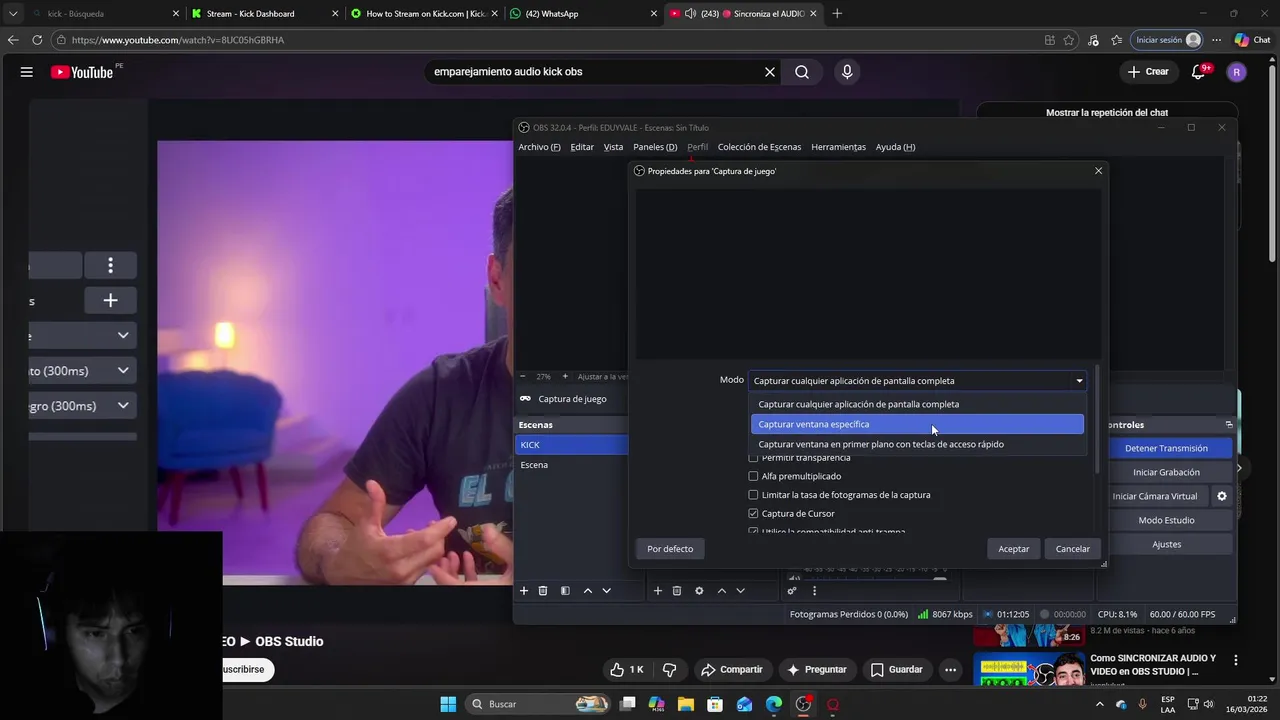Run the YouTube search with the magnifier button
This screenshot has width=1280, height=720.
[802, 72]
